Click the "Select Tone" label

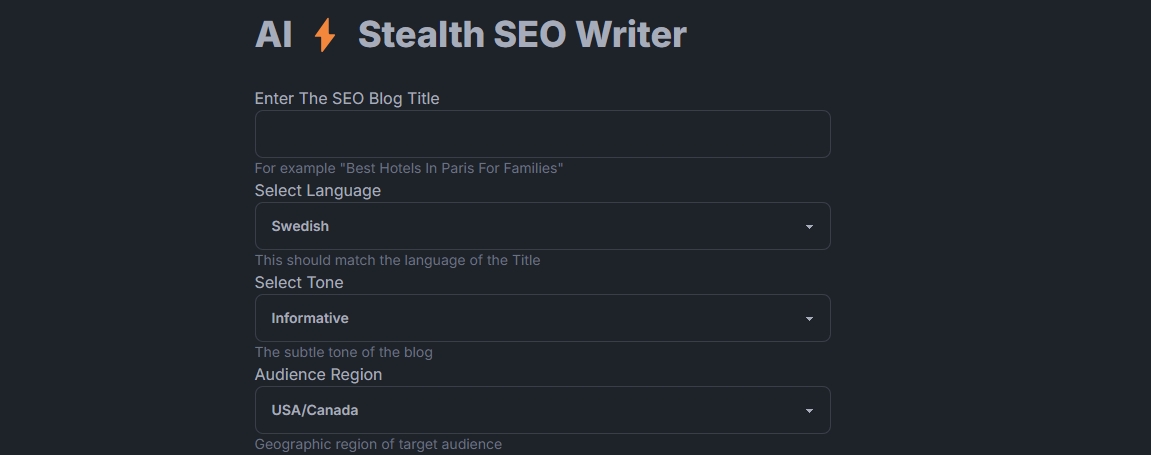click(299, 282)
